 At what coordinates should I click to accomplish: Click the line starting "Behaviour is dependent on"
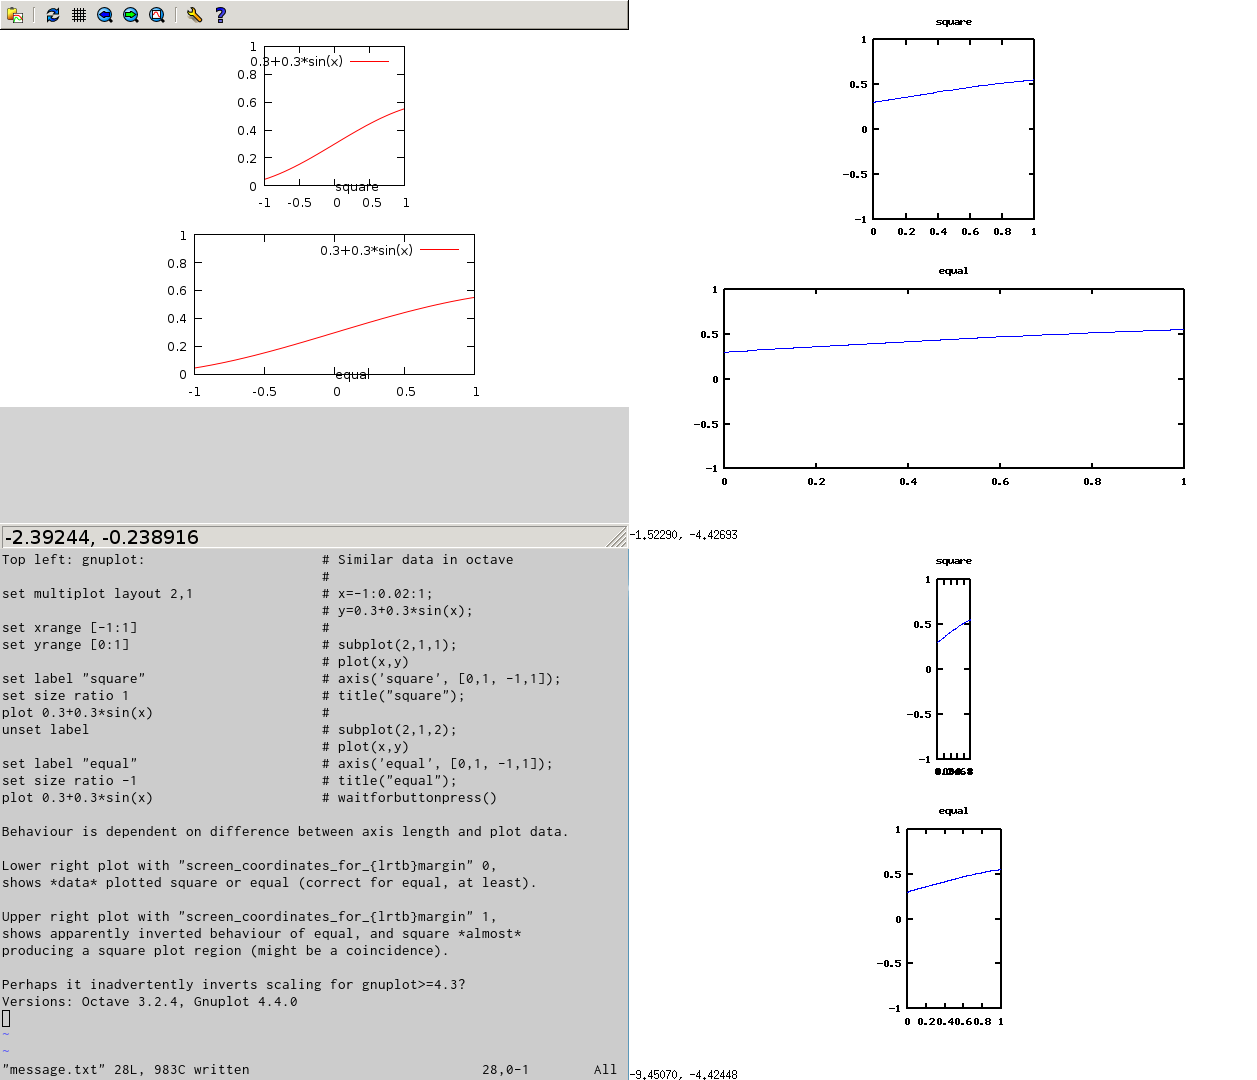pyautogui.click(x=286, y=832)
